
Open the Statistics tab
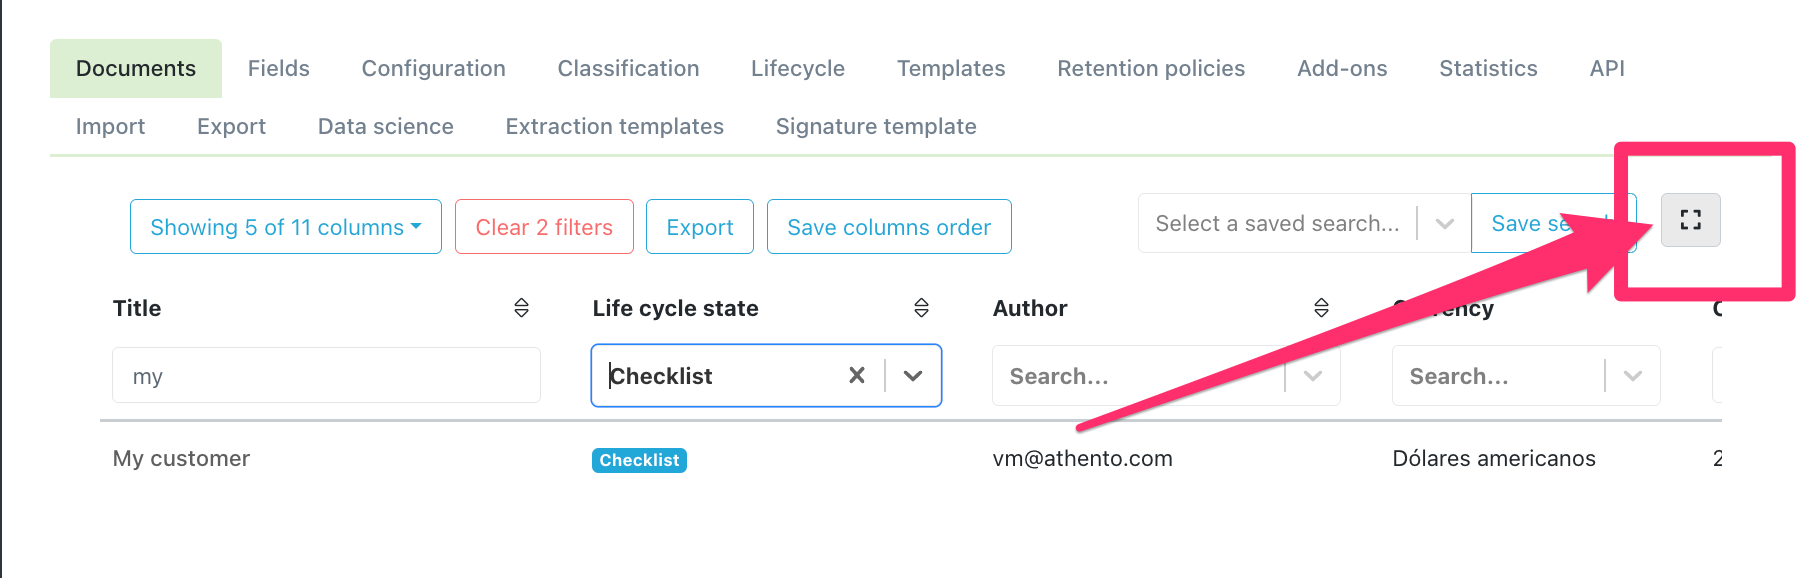coord(1488,69)
